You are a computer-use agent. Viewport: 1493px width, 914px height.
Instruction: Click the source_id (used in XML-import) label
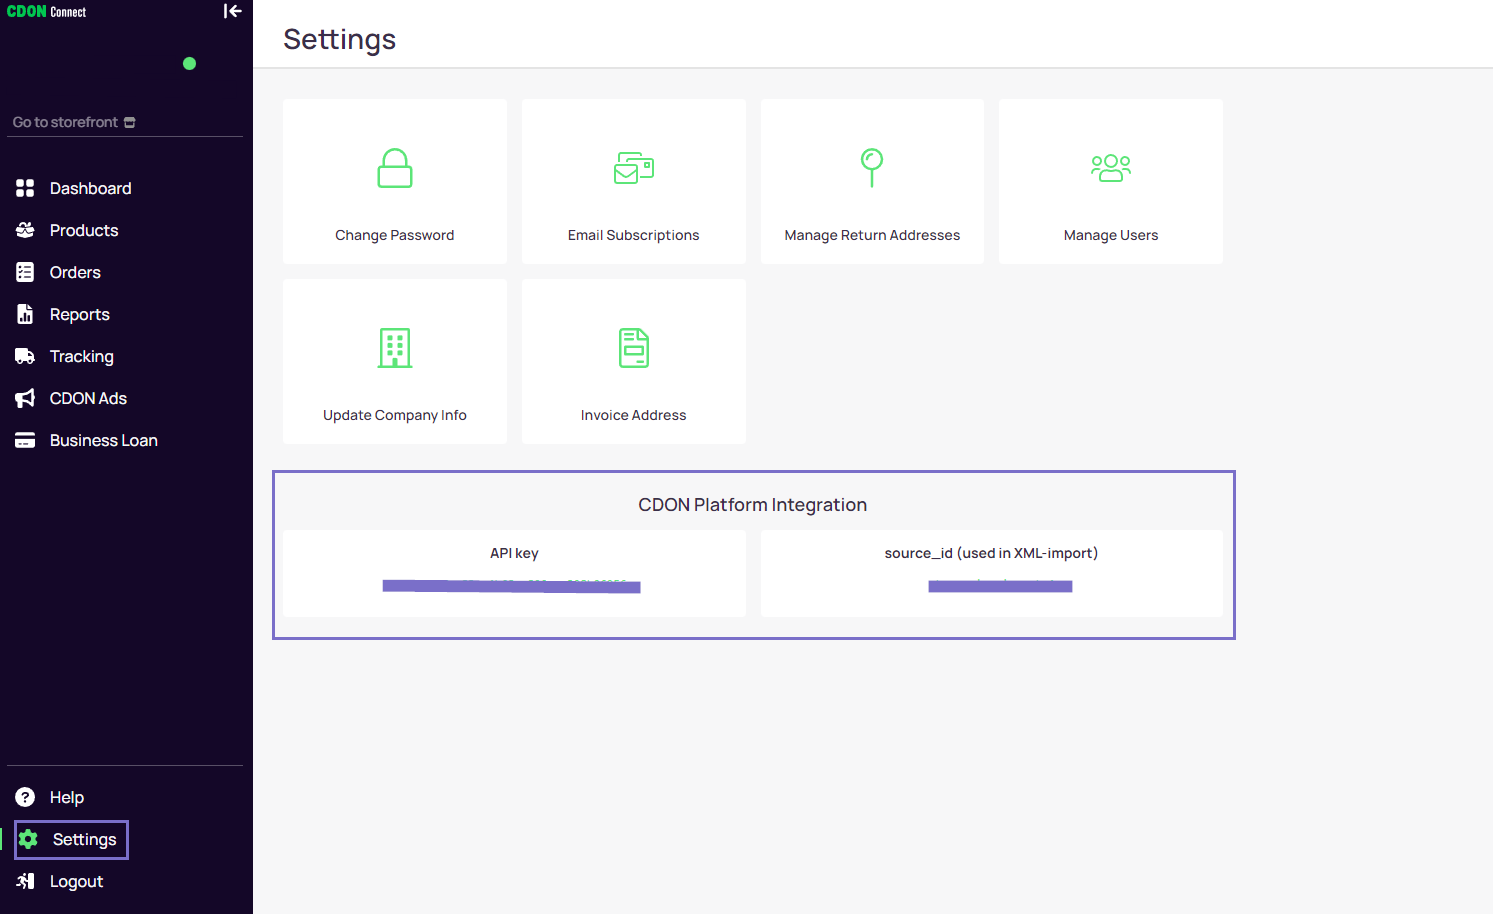click(991, 553)
